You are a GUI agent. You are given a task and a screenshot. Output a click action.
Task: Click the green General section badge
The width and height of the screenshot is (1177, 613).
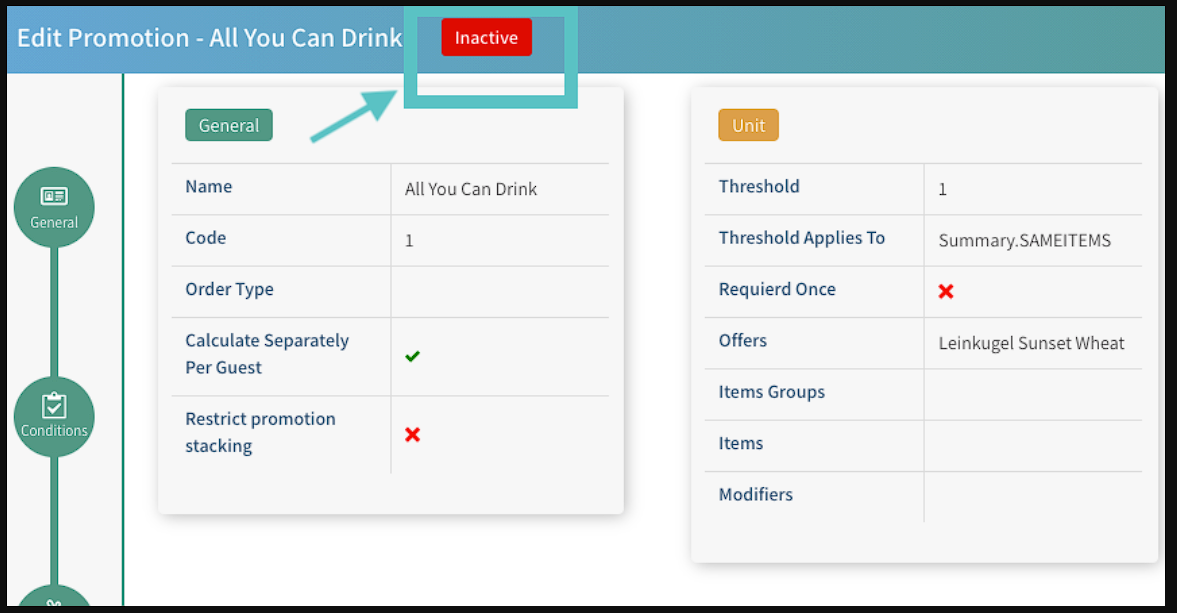click(229, 126)
